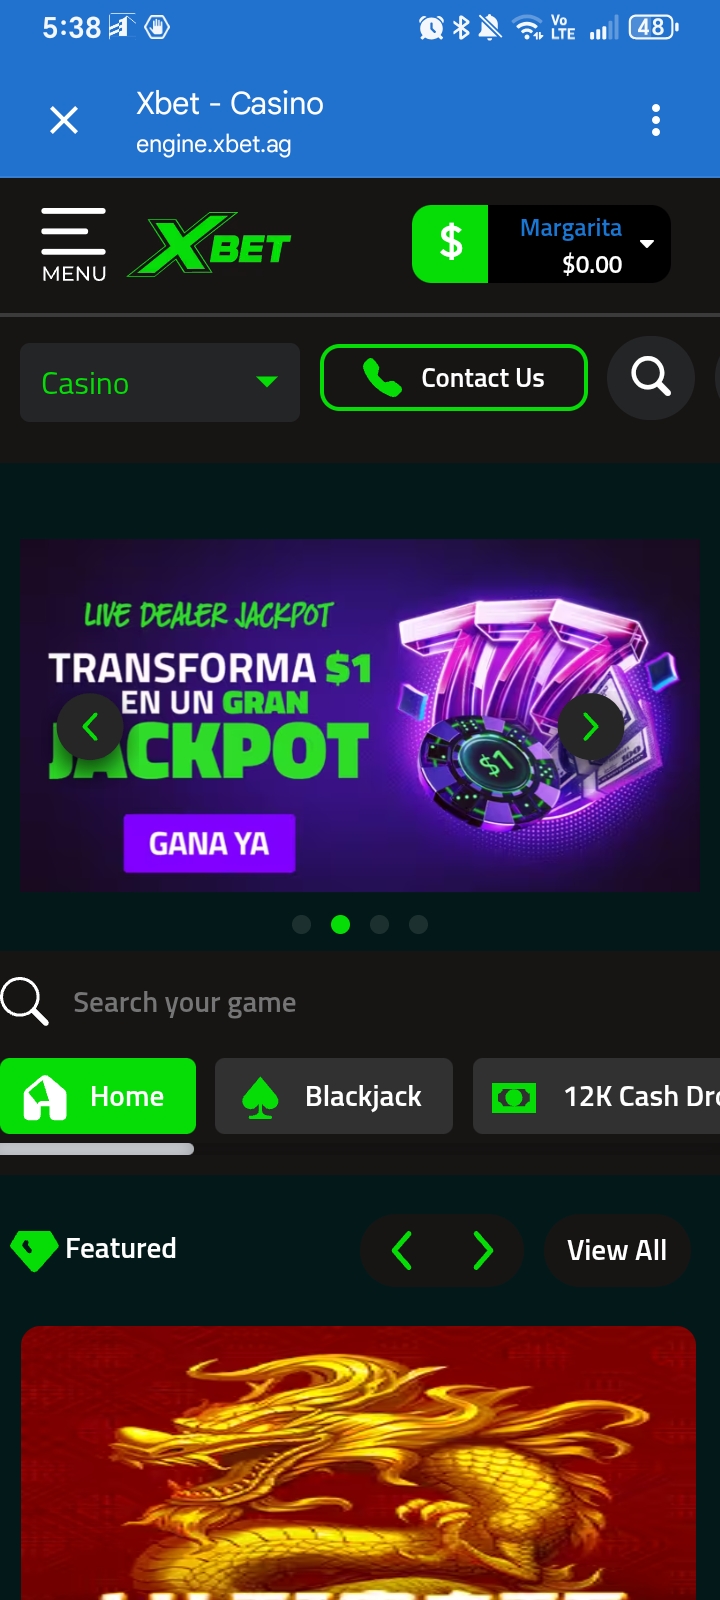Image resolution: width=720 pixels, height=1600 pixels.
Task: Click the Contact Us button
Action: point(454,378)
